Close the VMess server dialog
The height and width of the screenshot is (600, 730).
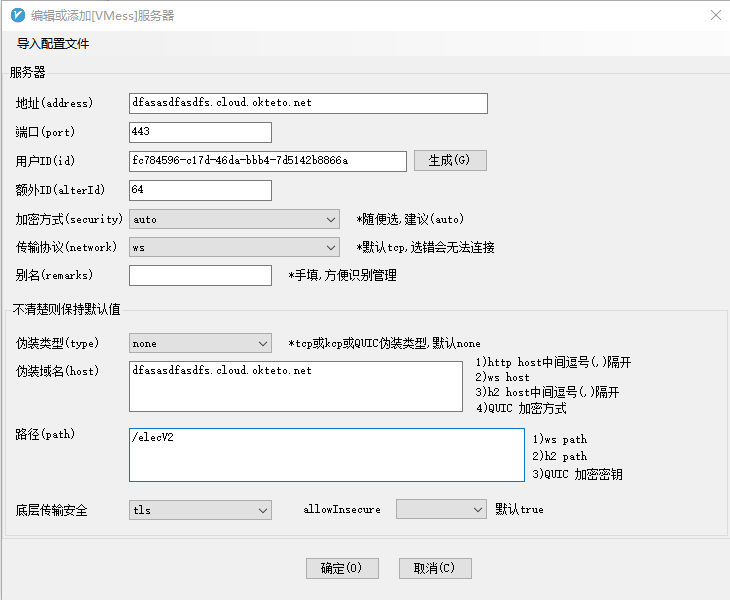click(x=714, y=15)
